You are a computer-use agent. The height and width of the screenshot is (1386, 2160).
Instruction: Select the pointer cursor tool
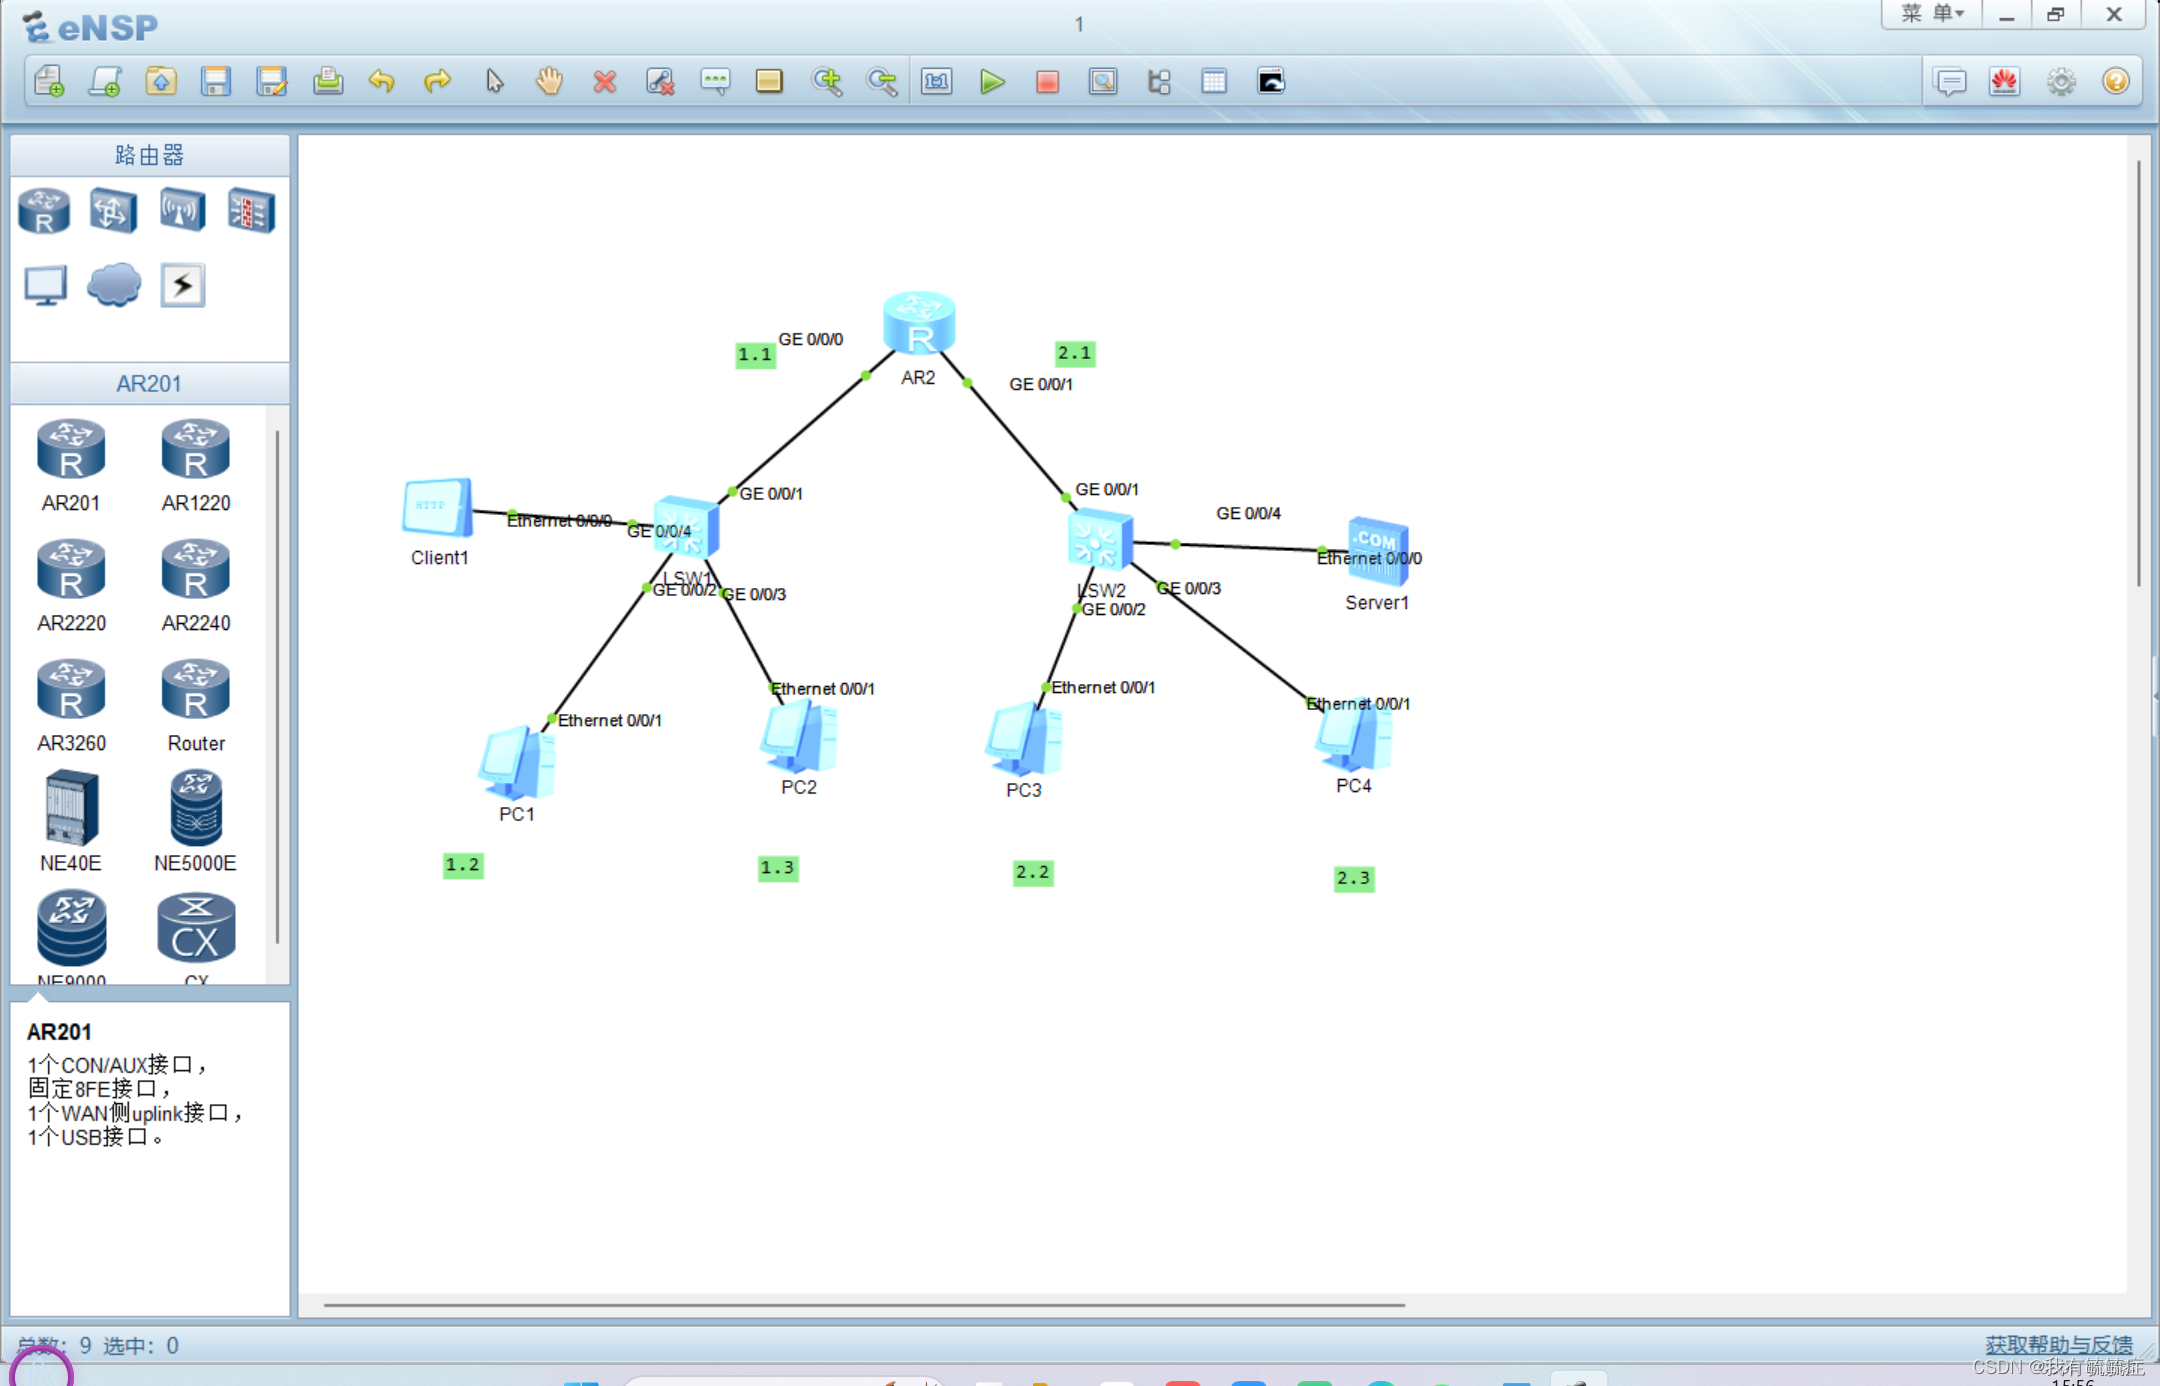(x=494, y=81)
